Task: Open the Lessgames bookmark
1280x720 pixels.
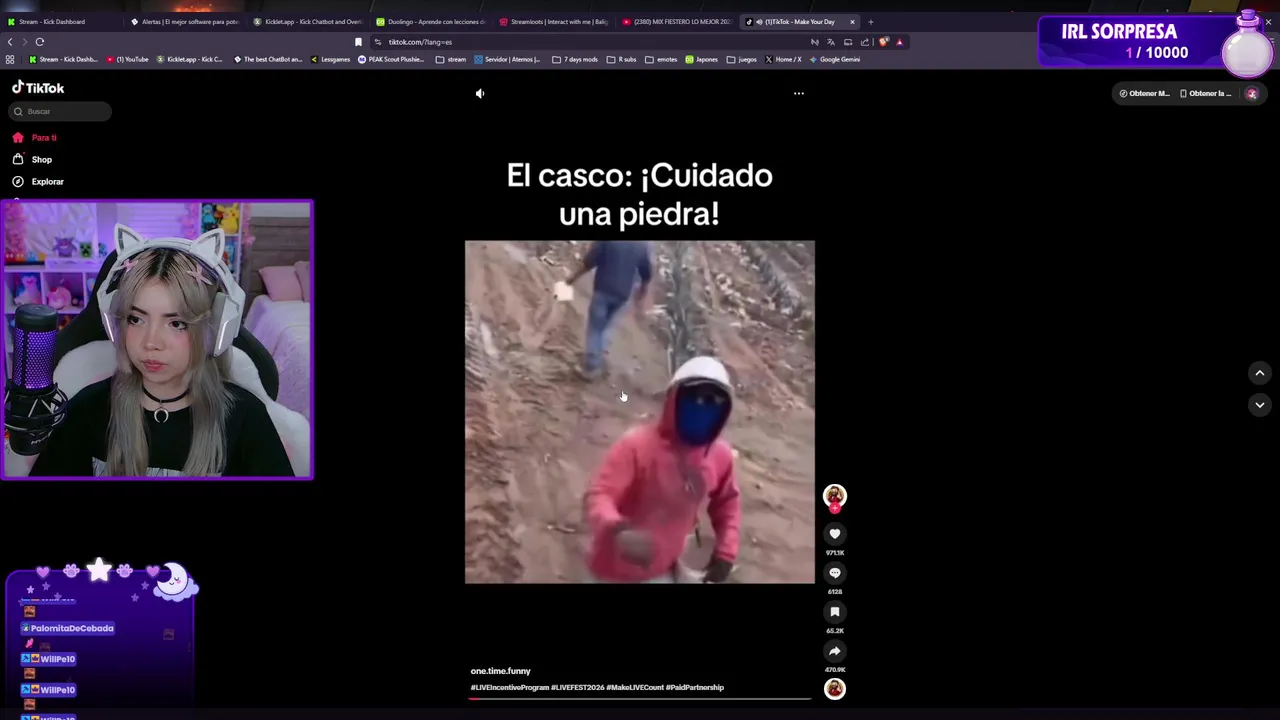Action: point(331,59)
